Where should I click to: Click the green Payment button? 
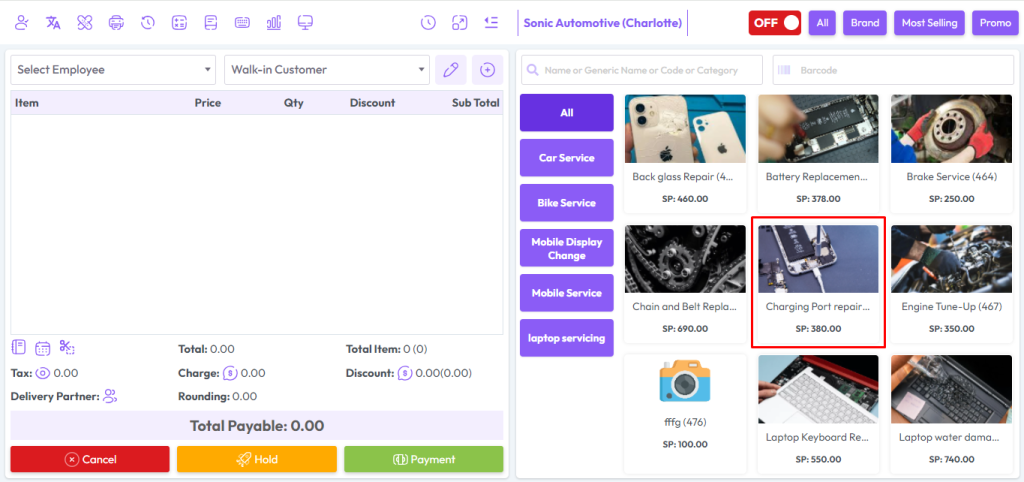click(424, 459)
